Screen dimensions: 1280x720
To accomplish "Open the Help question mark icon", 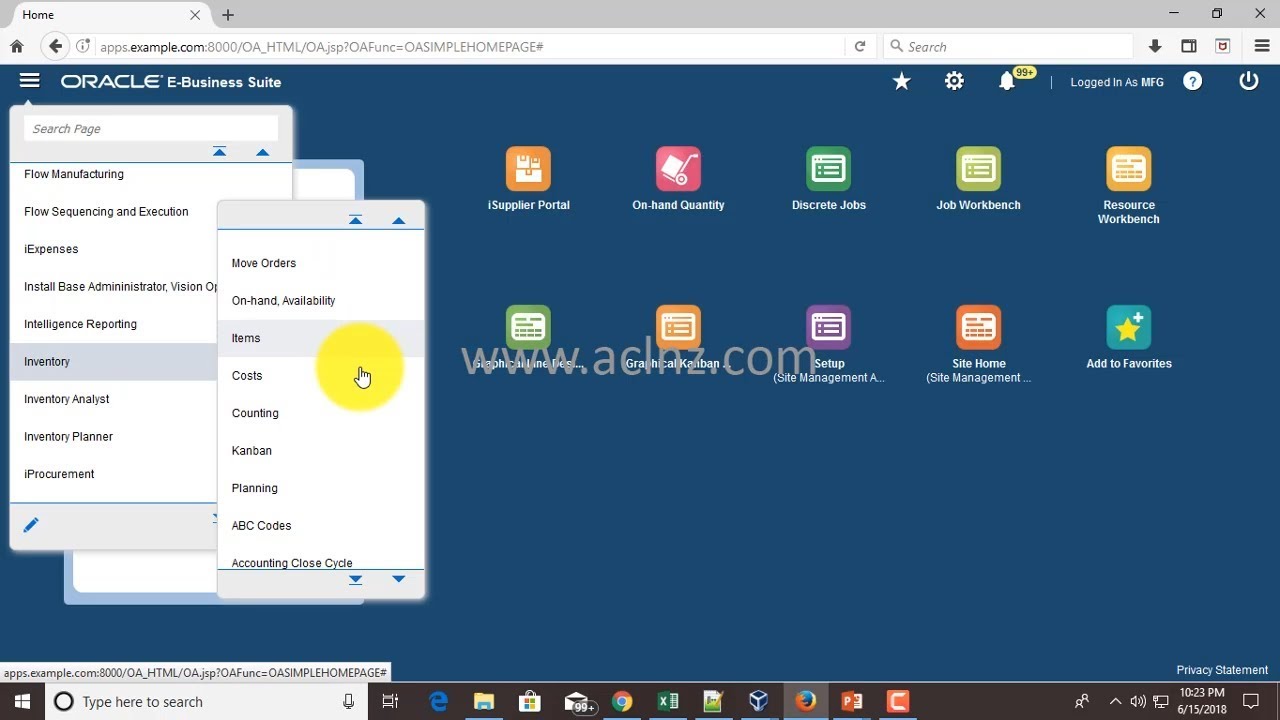I will 1192,81.
